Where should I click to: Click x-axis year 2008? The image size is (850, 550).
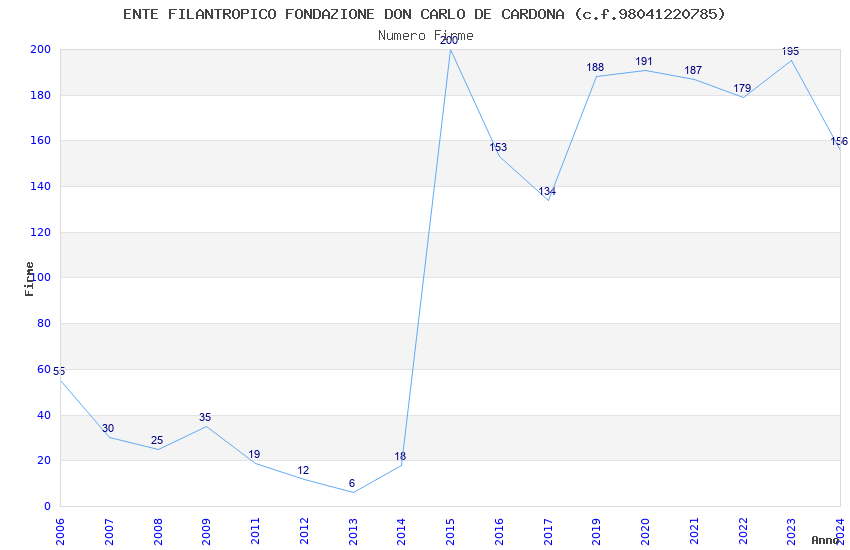(x=157, y=531)
